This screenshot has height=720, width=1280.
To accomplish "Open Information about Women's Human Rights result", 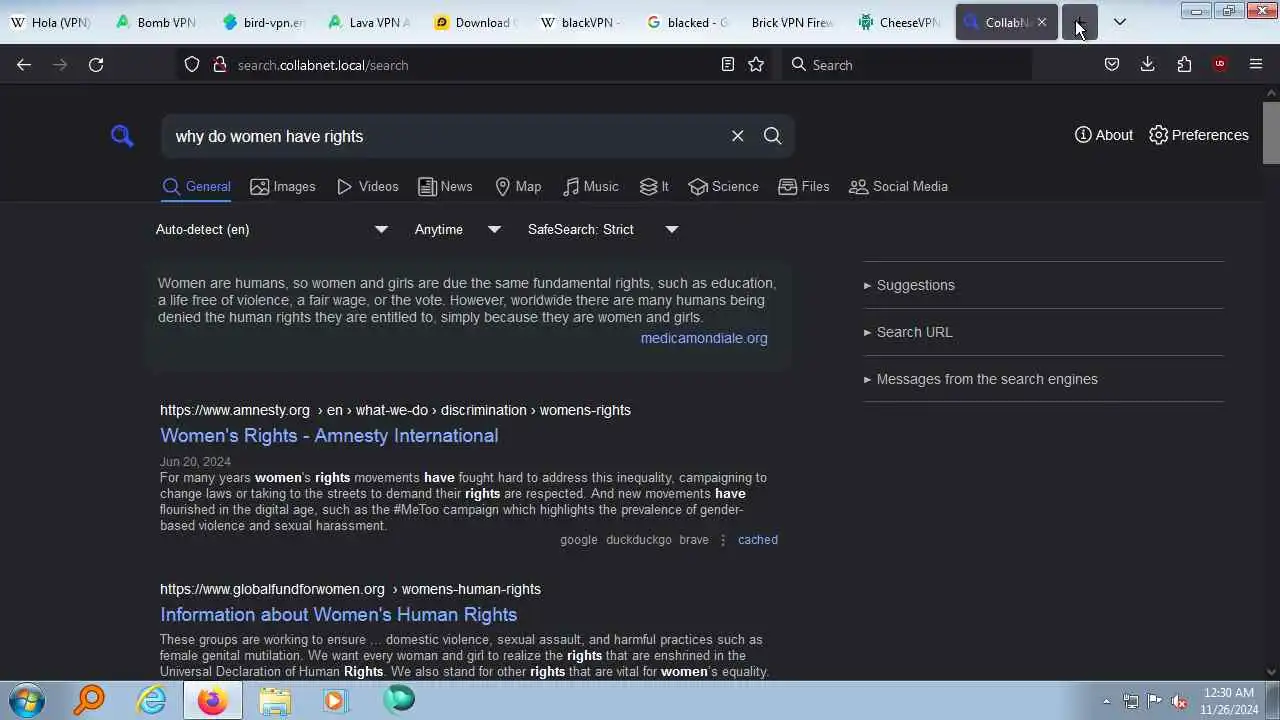I will click(338, 614).
